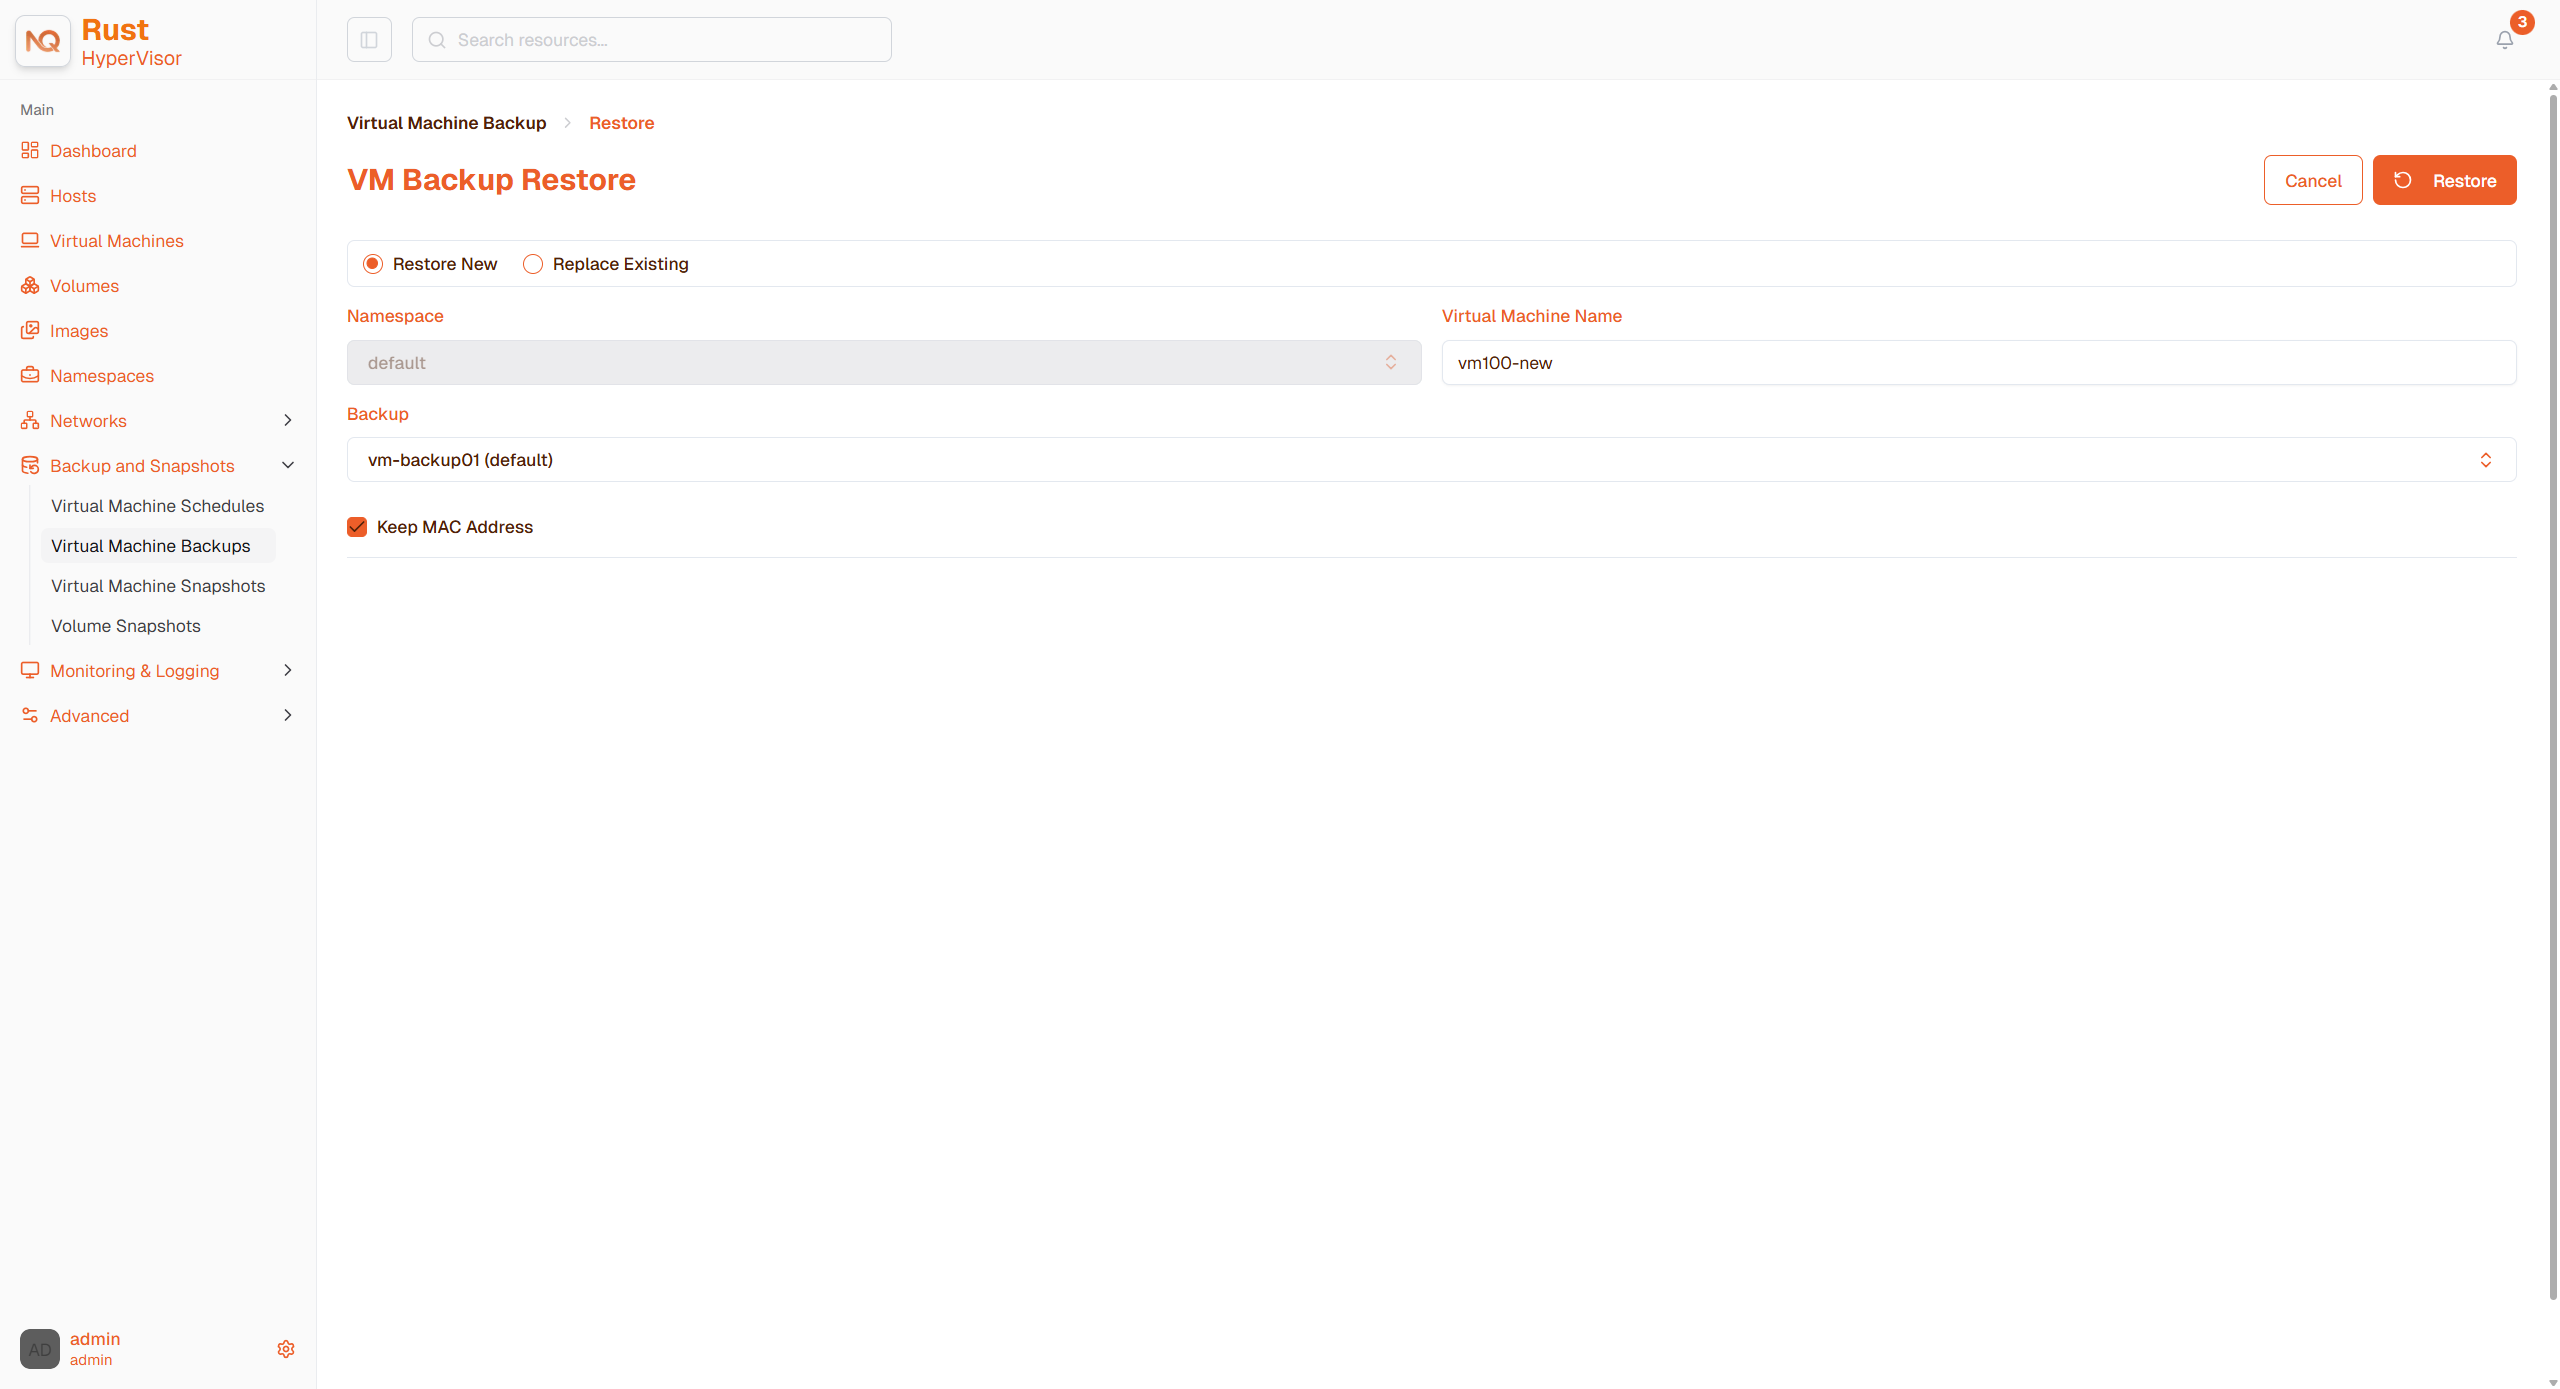Open the Namespace default dropdown
The height and width of the screenshot is (1389, 2560).
pos(884,363)
